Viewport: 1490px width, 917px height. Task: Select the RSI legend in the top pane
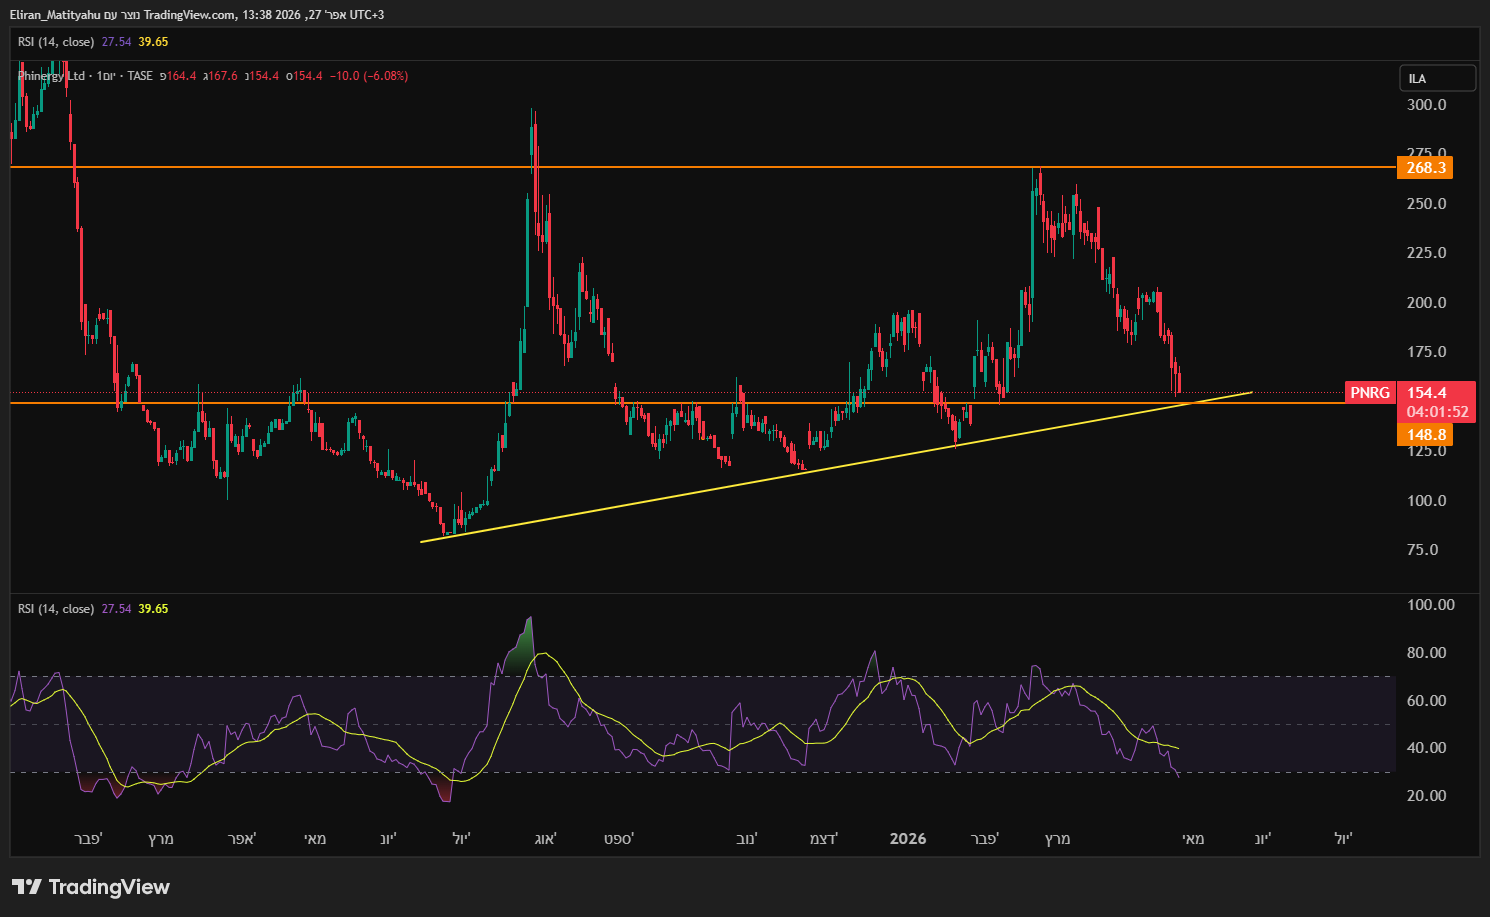[x=56, y=42]
